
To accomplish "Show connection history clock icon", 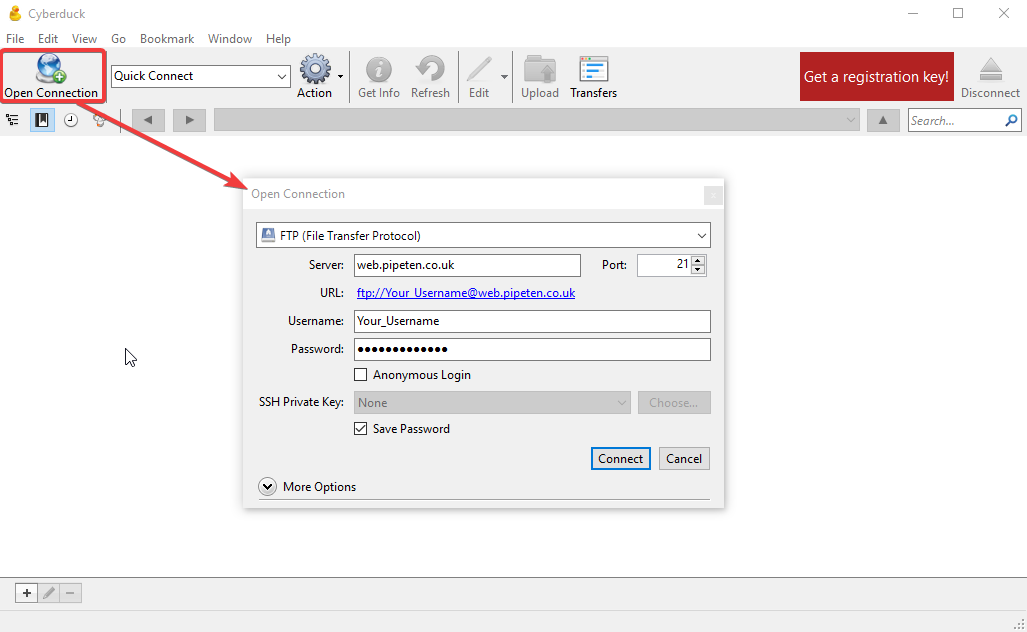I will [71, 120].
